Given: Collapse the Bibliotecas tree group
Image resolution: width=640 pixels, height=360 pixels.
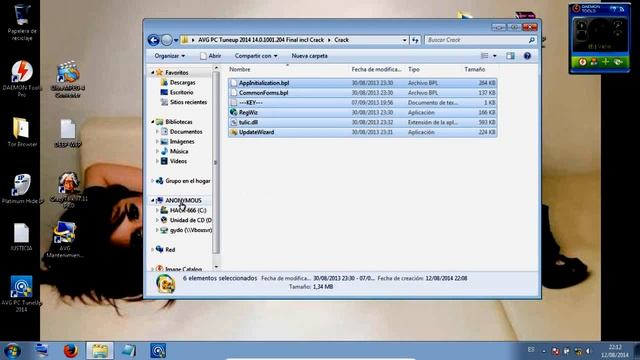Looking at the screenshot, I should coord(153,122).
